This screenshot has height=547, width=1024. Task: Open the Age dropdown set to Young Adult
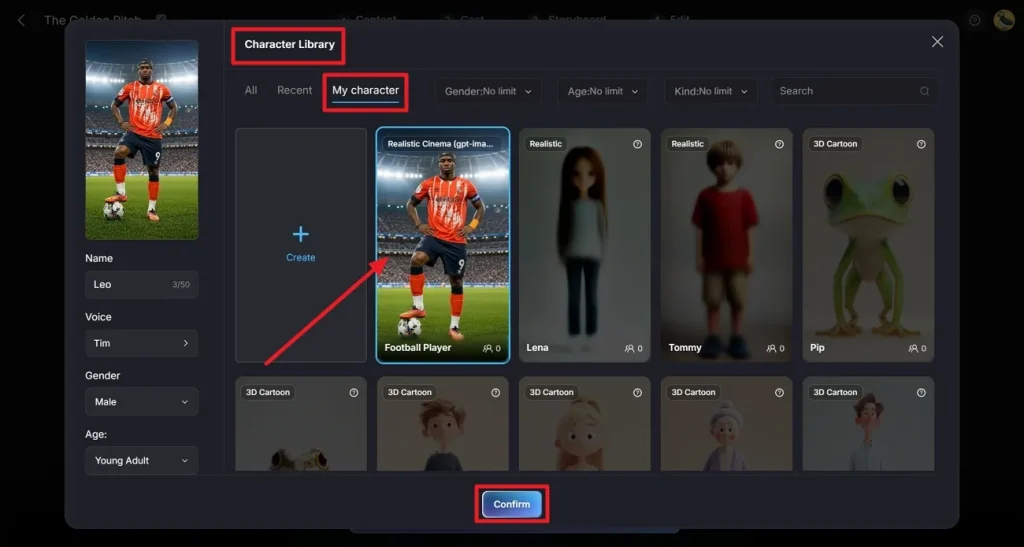pyautogui.click(x=142, y=461)
